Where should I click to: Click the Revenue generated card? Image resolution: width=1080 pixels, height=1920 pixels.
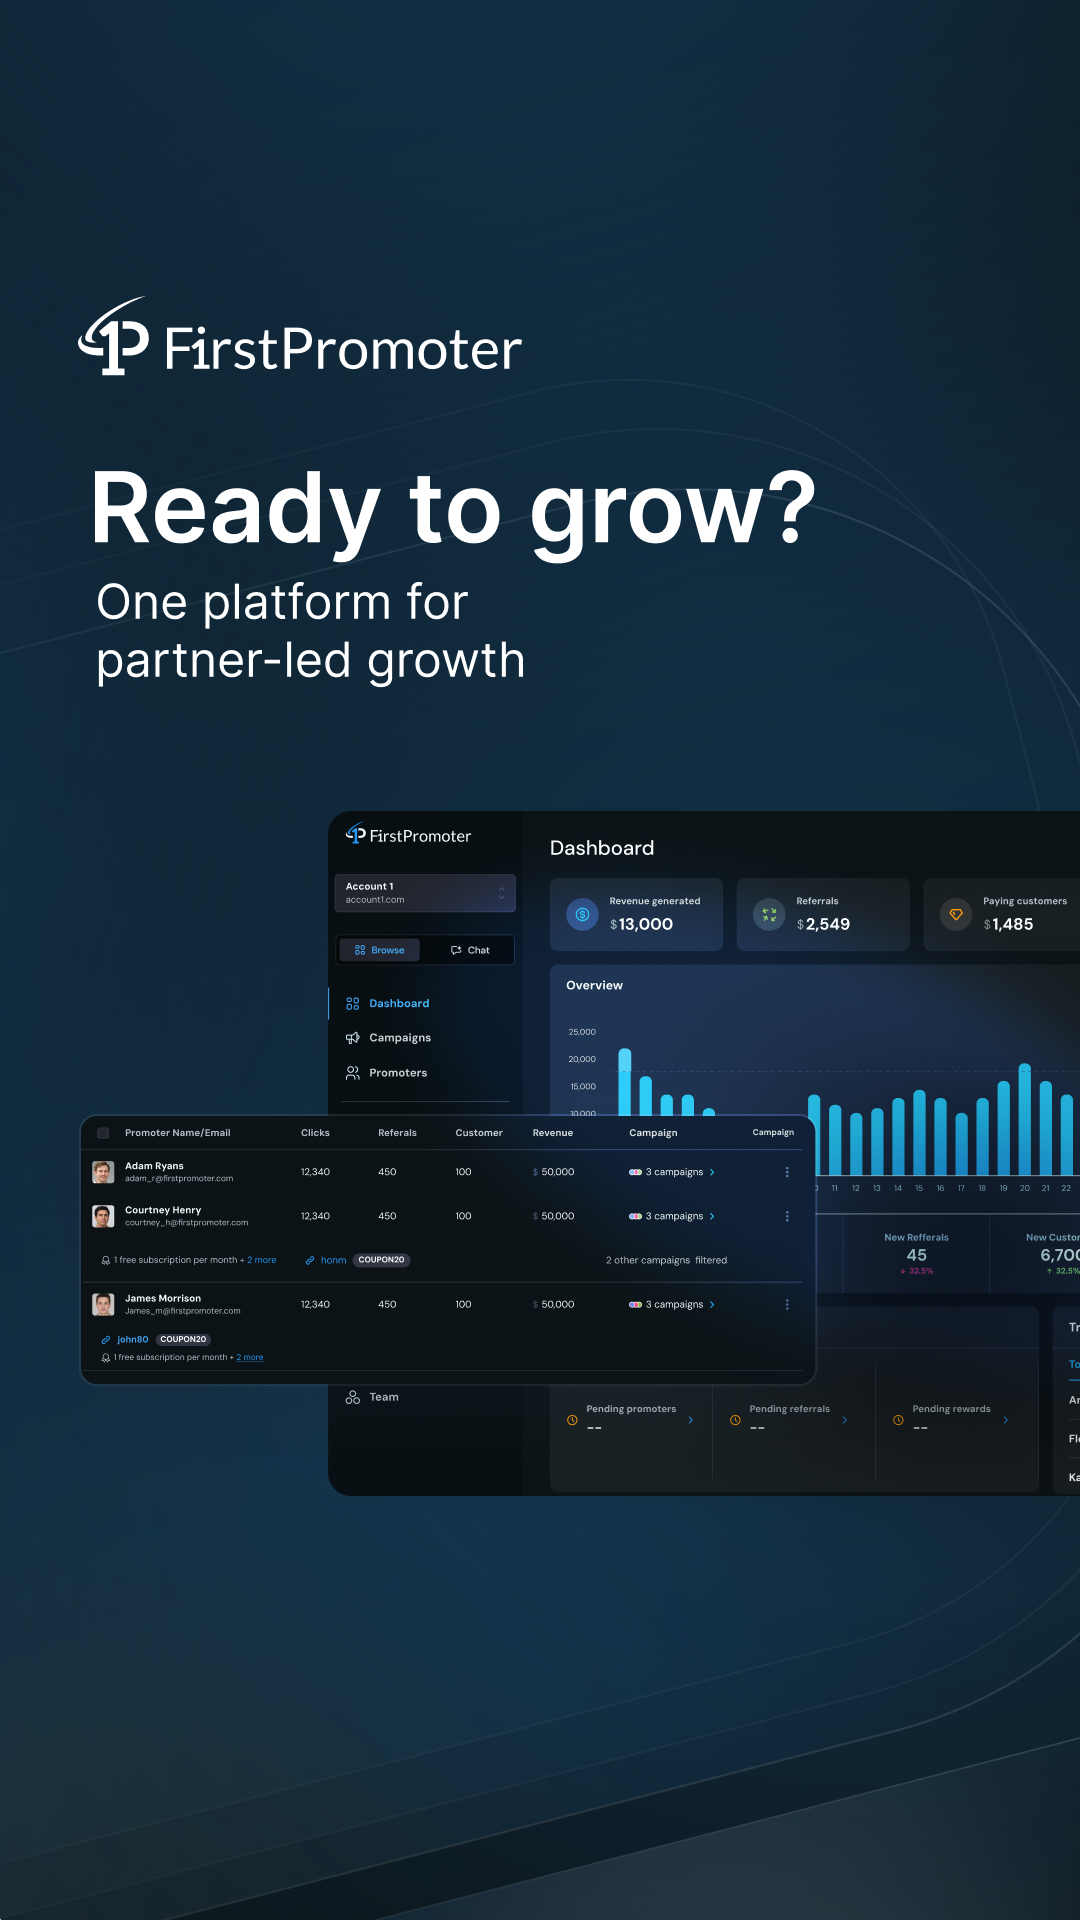point(636,914)
